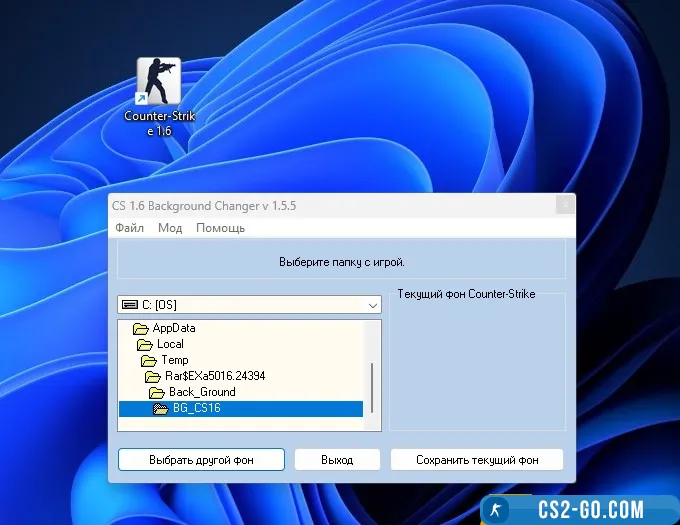Open the Файл menu
The image size is (680, 525).
tap(129, 228)
